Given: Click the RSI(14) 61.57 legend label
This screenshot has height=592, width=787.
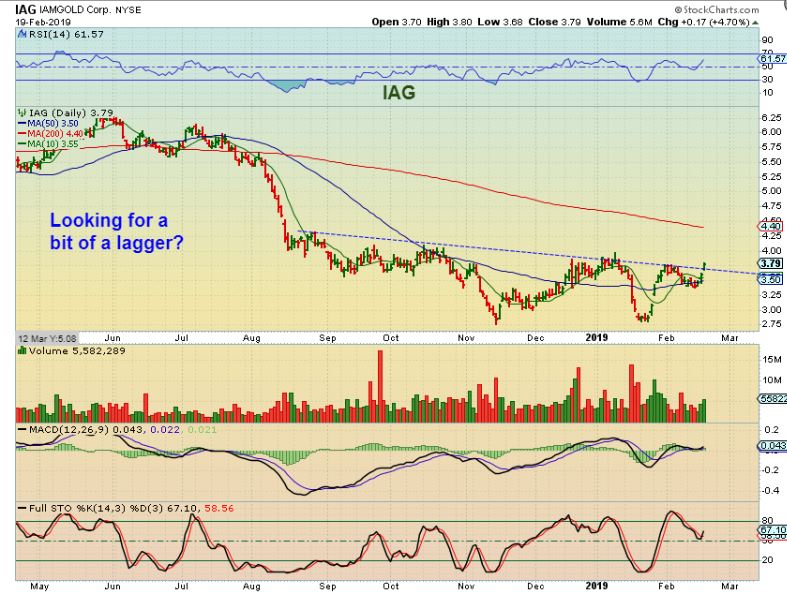Looking at the screenshot, I should (66, 35).
